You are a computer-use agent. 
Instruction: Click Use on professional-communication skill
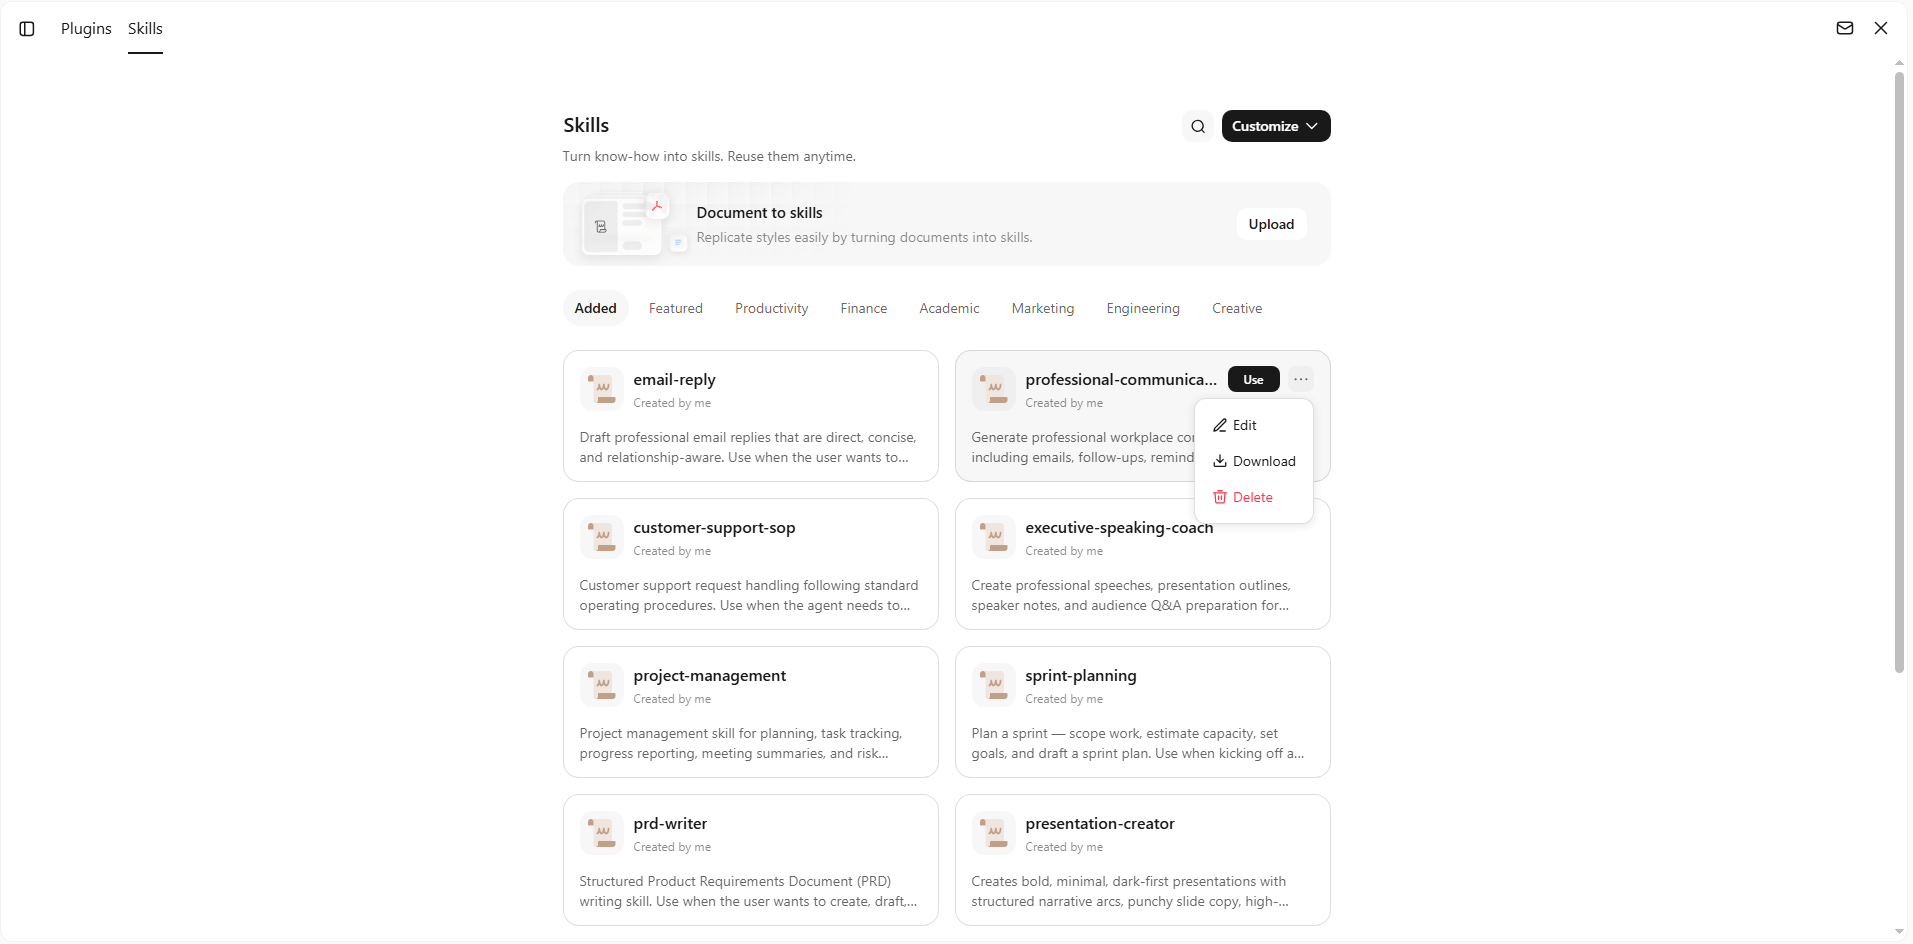click(x=1254, y=379)
